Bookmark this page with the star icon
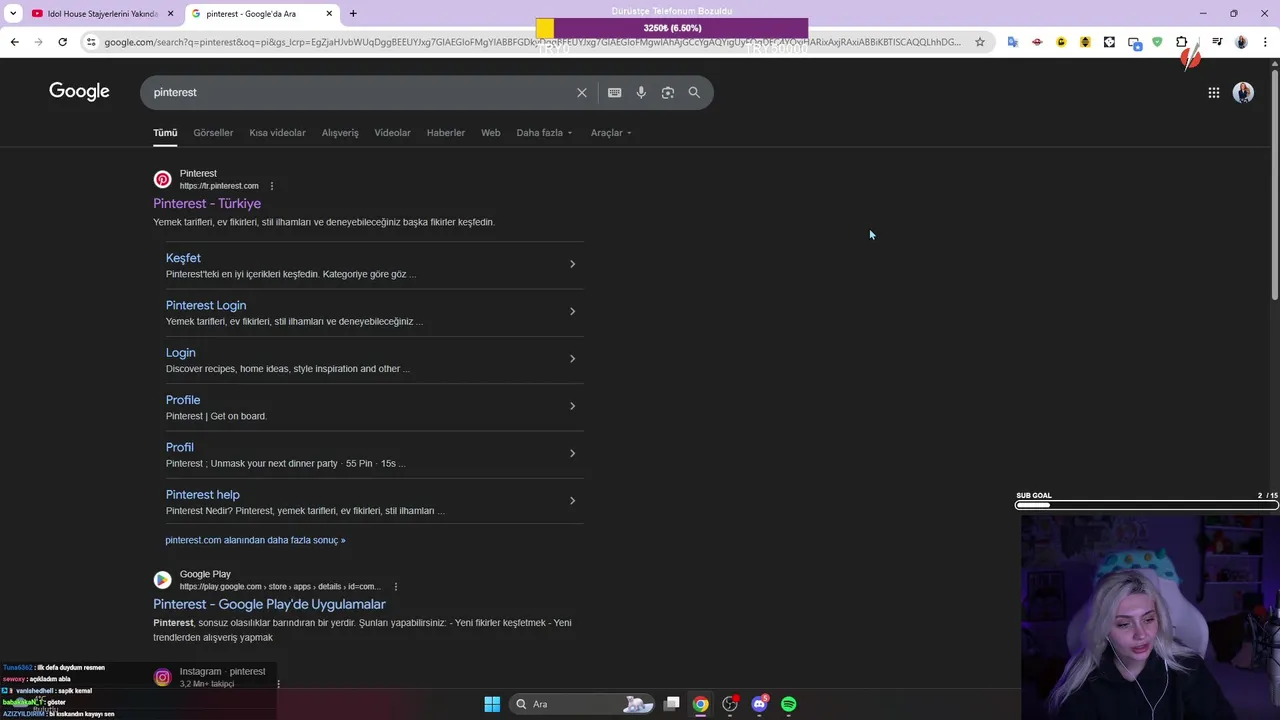The image size is (1280, 720). click(x=979, y=42)
